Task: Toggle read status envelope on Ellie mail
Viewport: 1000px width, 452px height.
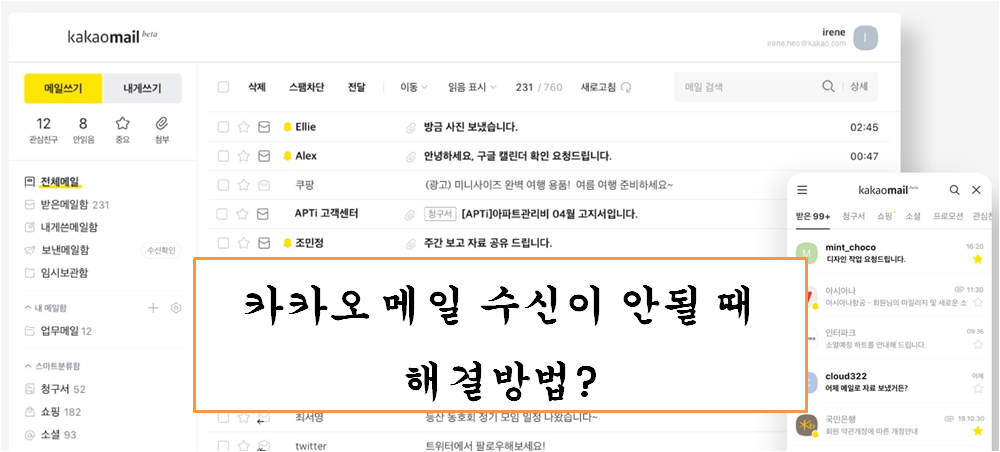Action: pyautogui.click(x=263, y=128)
